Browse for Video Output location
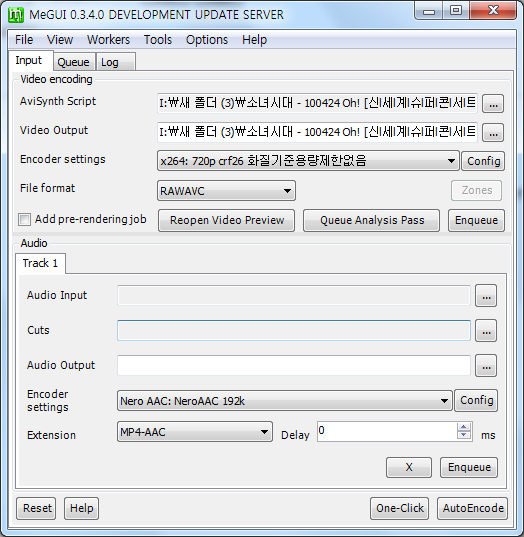This screenshot has width=524, height=537. pos(493,133)
